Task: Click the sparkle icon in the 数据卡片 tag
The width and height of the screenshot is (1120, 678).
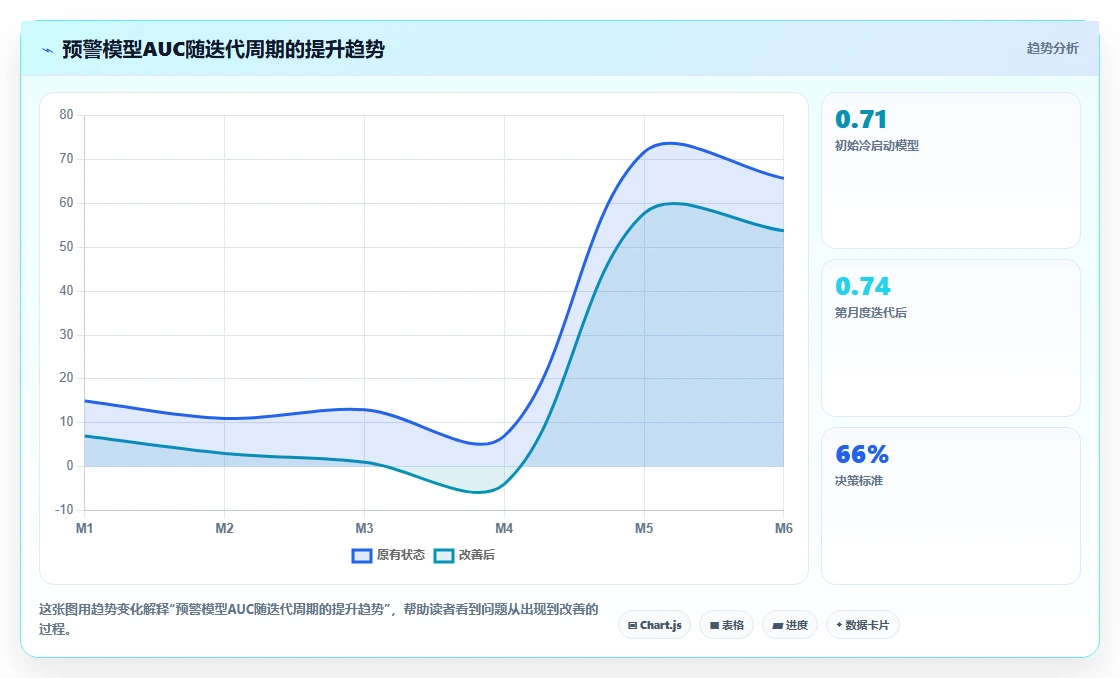Action: 839,625
